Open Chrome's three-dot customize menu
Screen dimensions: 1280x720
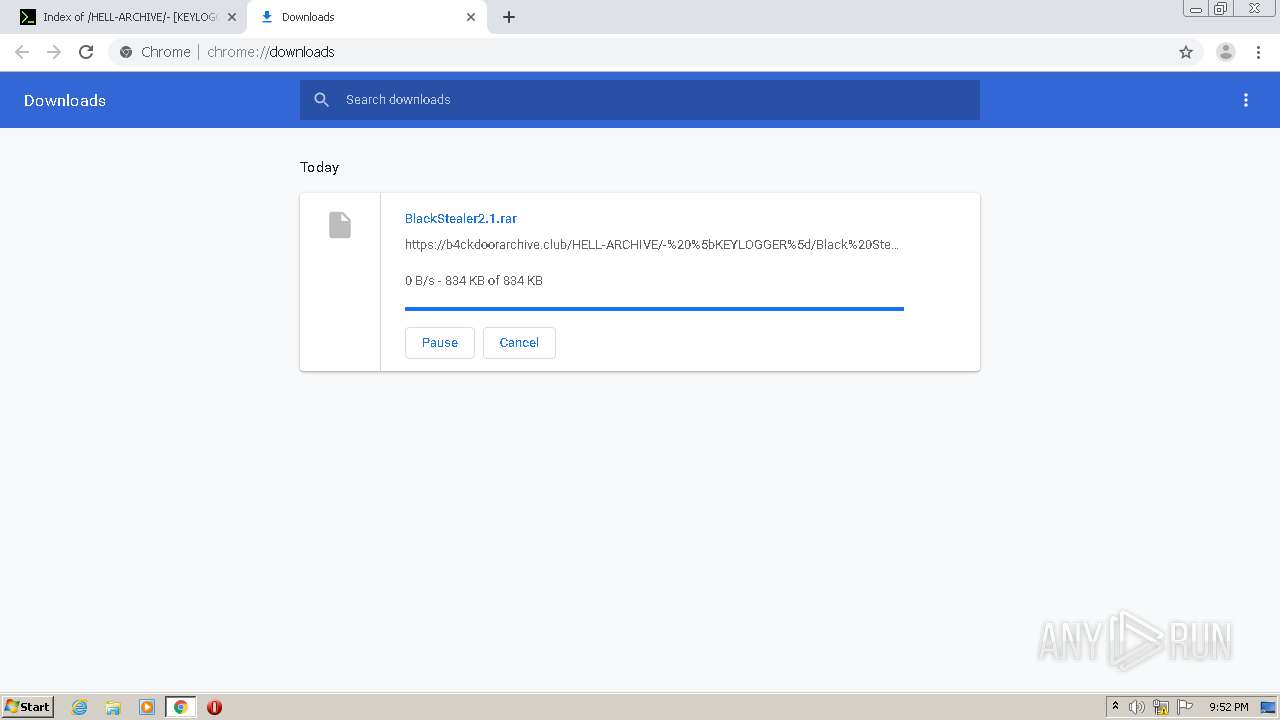1258,52
